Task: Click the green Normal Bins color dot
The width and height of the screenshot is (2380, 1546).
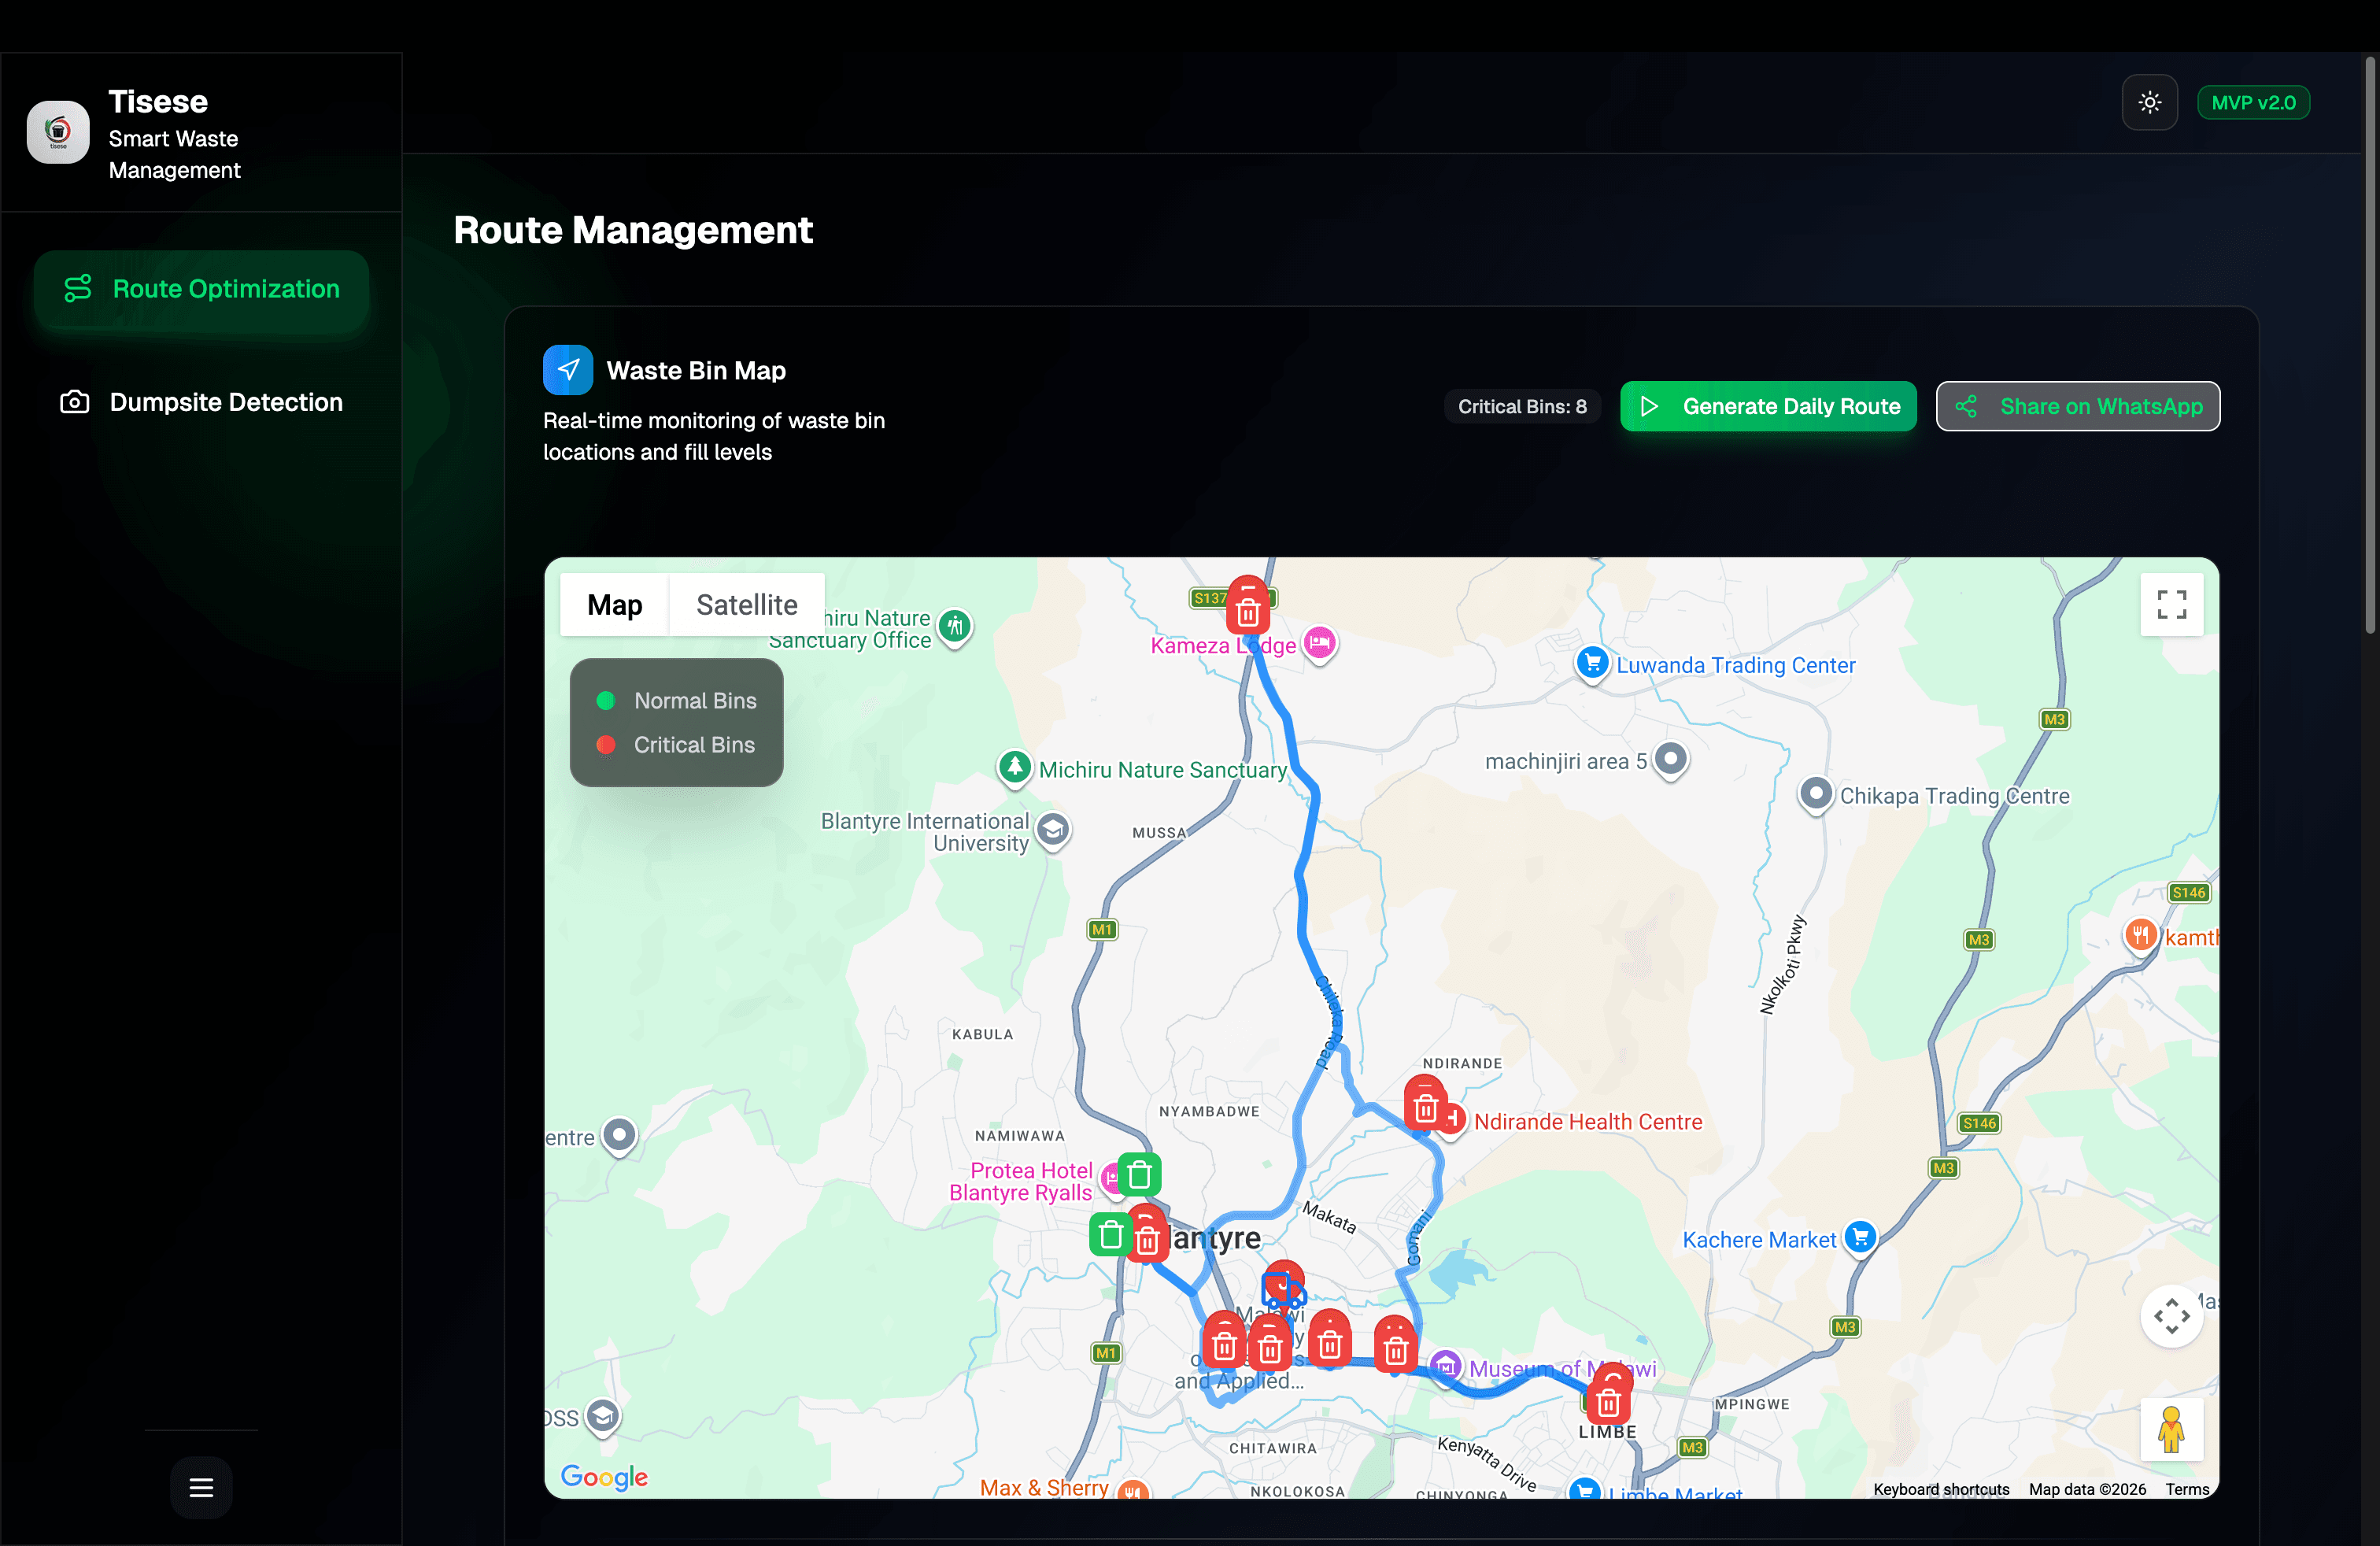Action: [607, 700]
